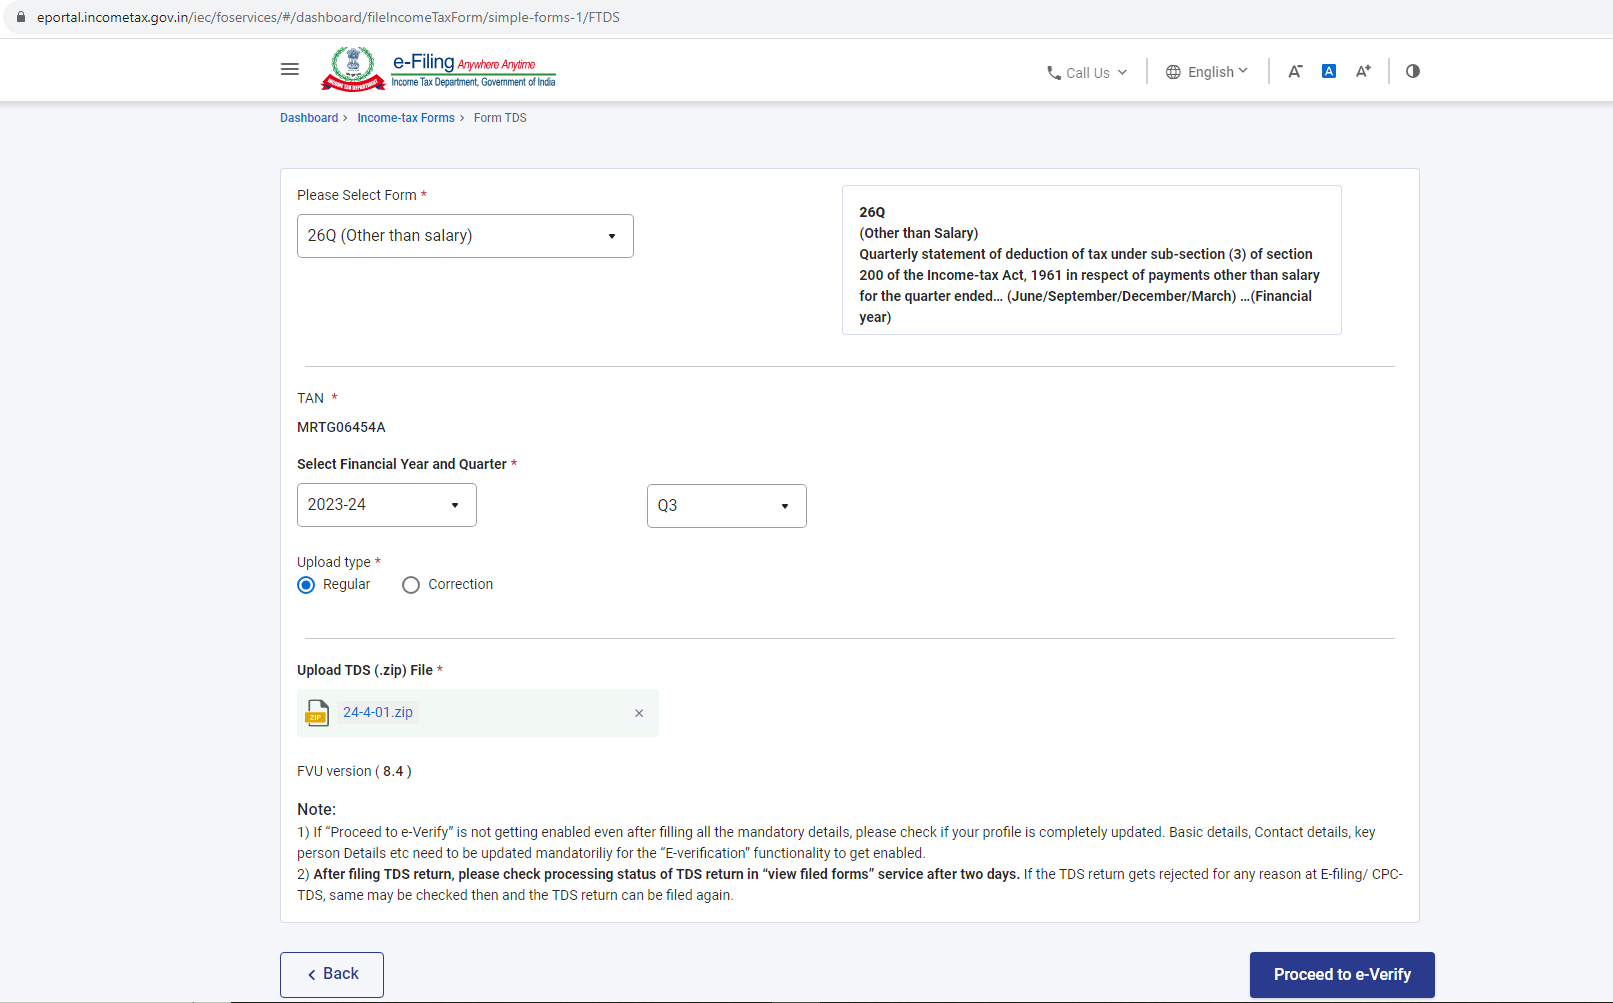Click the browser address bar URL

pyautogui.click(x=328, y=17)
